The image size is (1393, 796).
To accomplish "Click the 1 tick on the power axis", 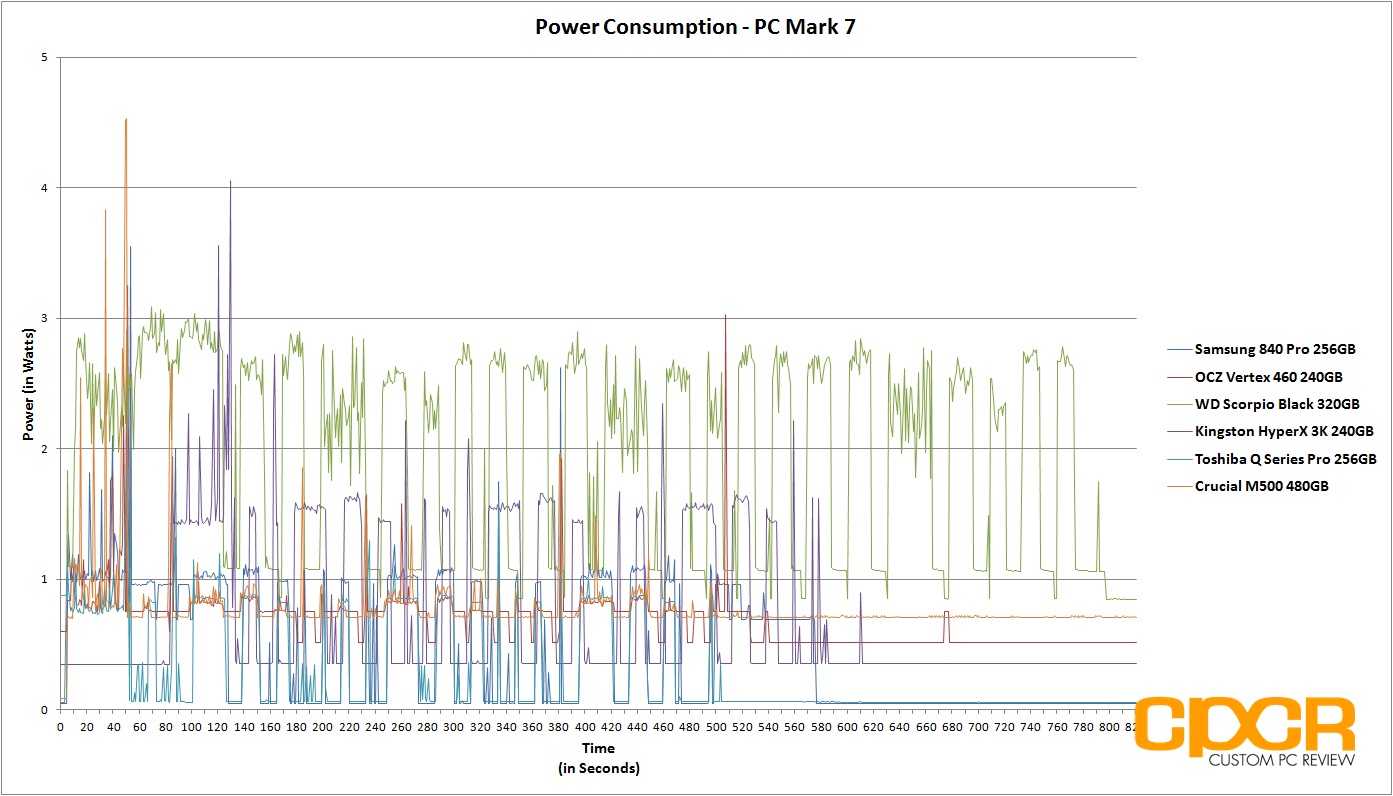I will pyautogui.click(x=45, y=580).
